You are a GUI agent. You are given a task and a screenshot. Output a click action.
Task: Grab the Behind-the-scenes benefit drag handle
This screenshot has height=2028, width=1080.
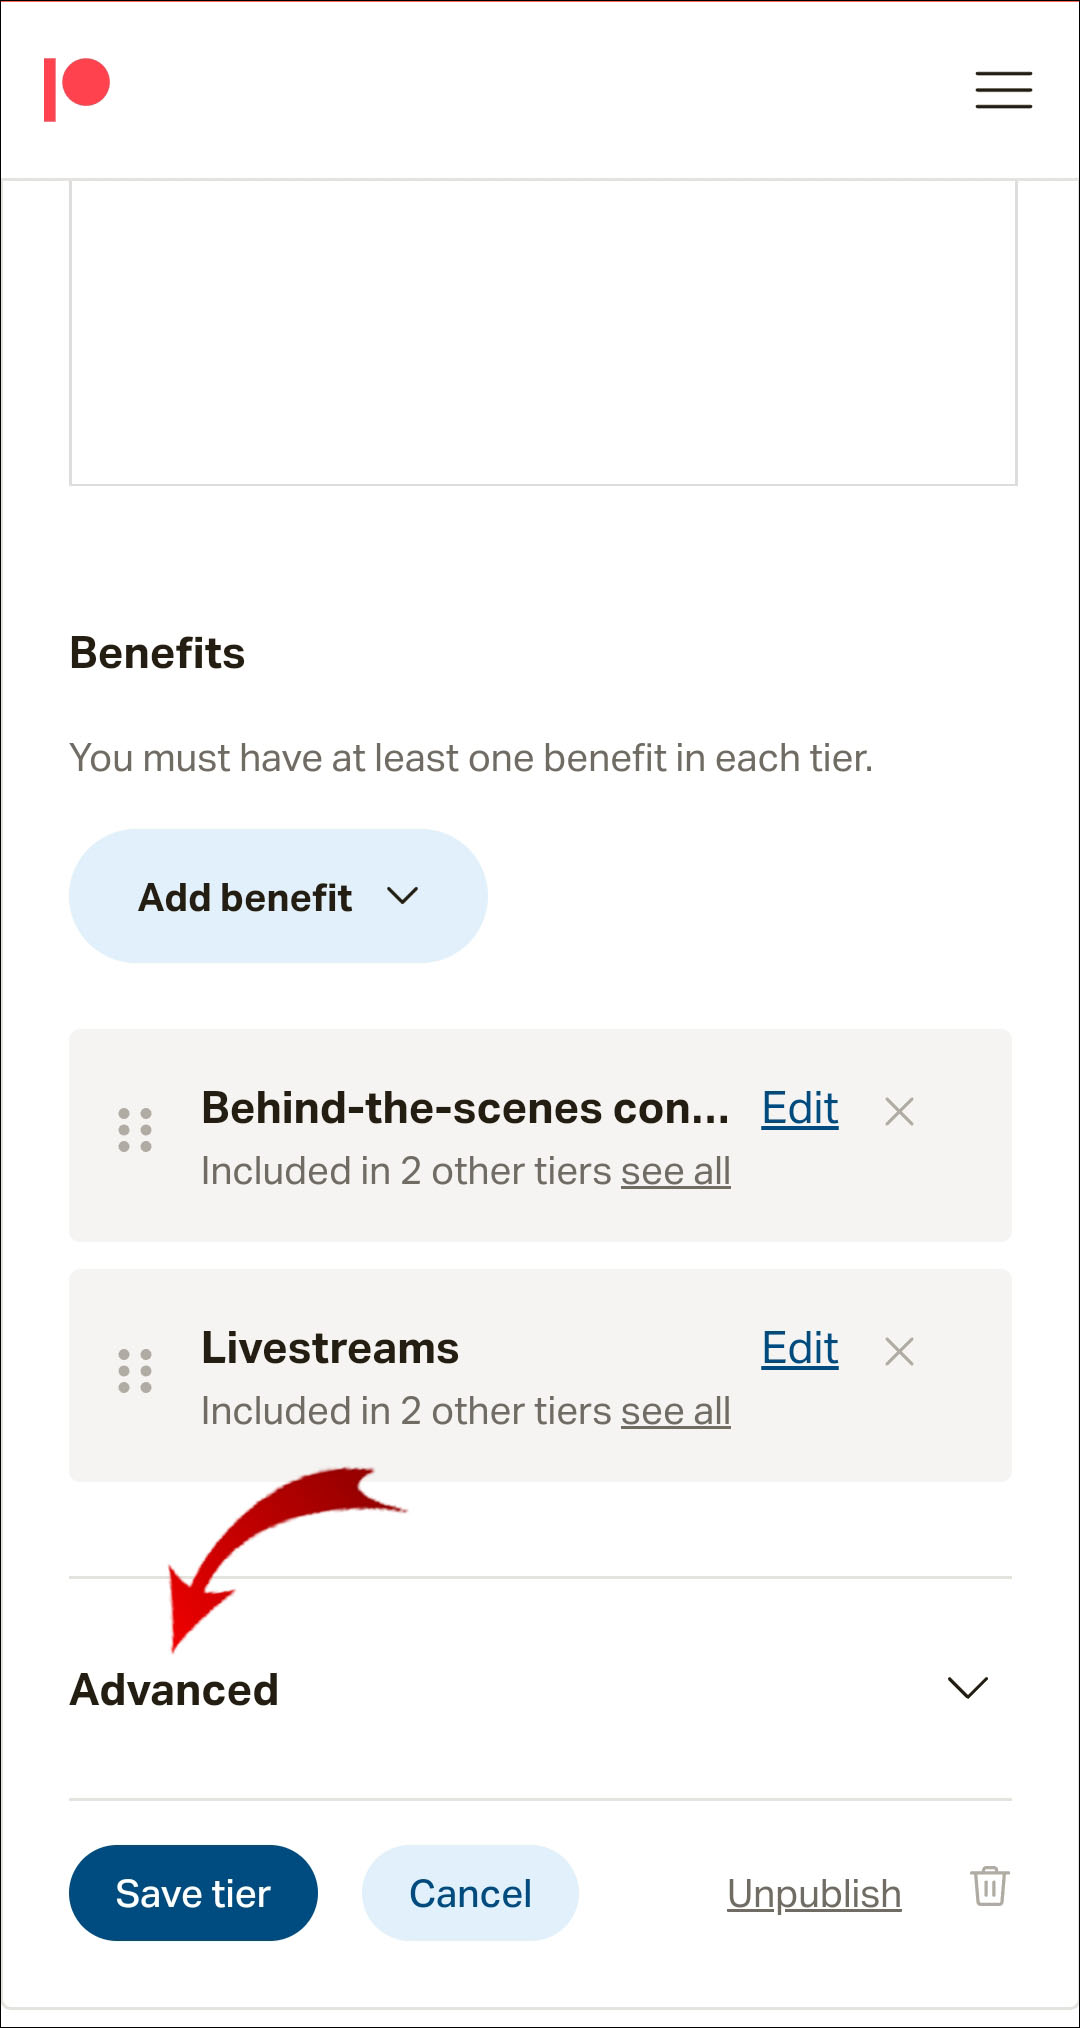(x=135, y=1130)
